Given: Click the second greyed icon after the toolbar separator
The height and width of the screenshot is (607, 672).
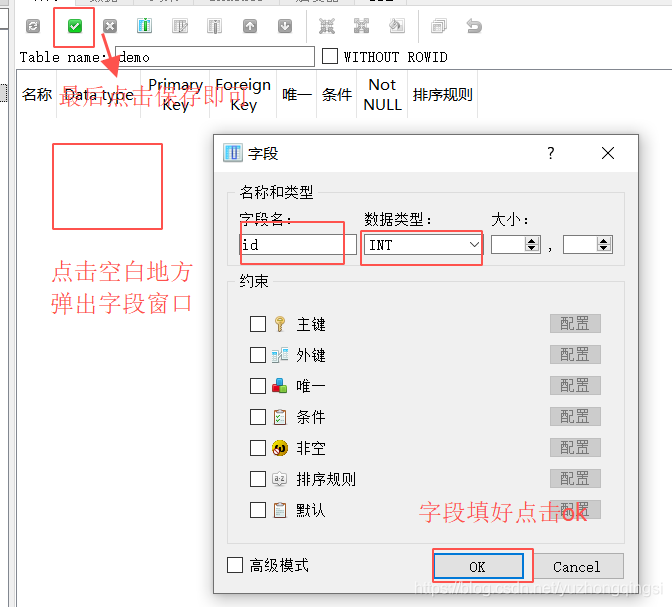Looking at the screenshot, I should coord(361,26).
